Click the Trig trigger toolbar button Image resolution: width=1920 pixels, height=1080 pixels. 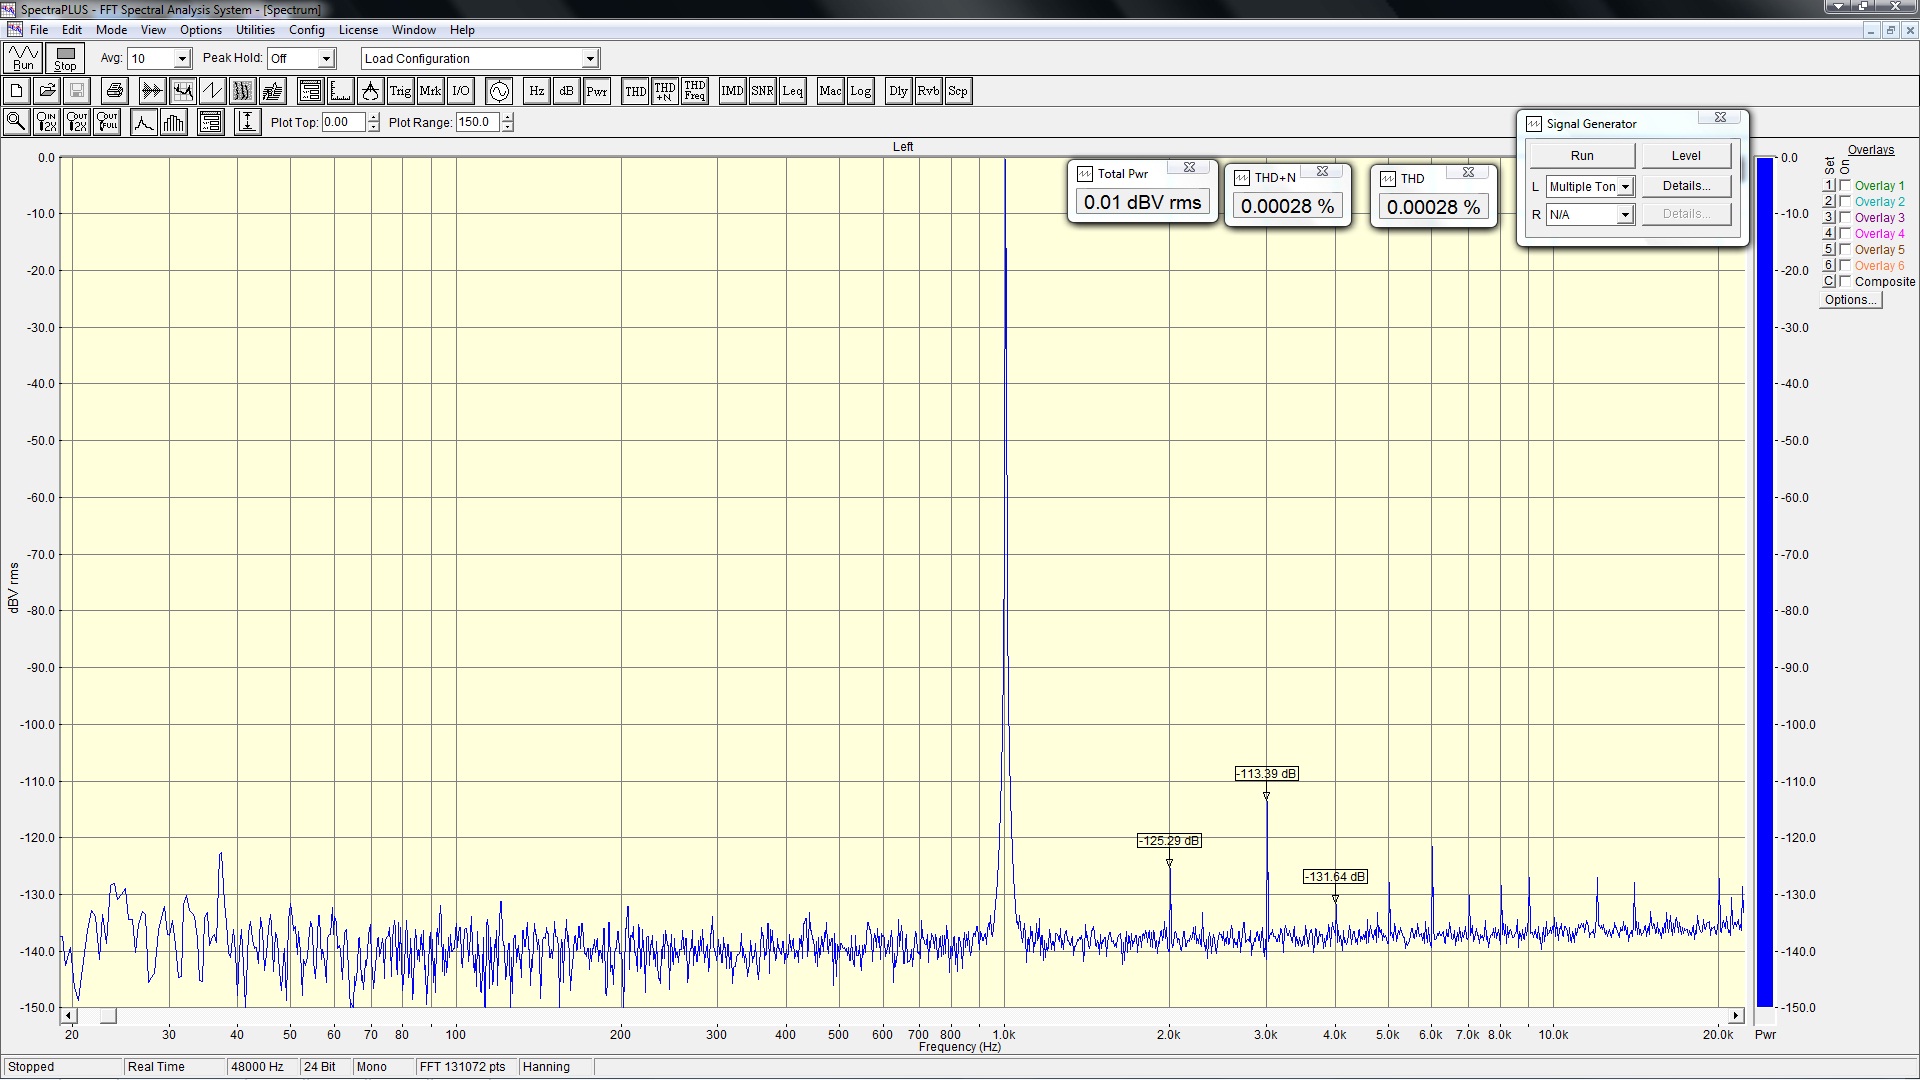[400, 91]
